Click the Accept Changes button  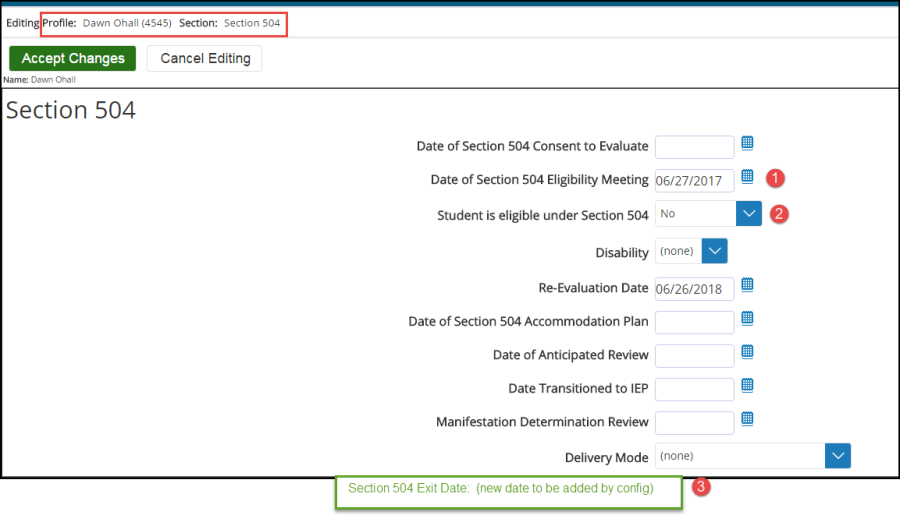point(73,58)
